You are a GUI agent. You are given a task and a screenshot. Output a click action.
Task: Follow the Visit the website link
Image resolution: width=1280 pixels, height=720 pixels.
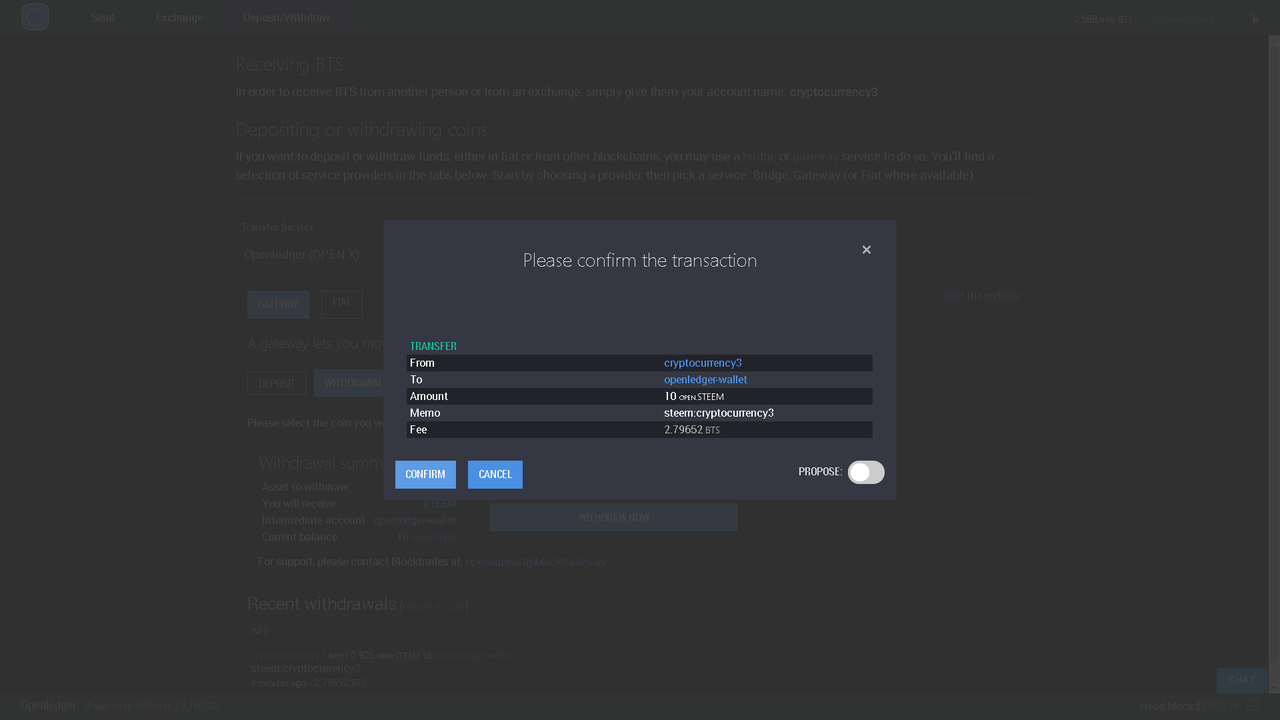(982, 296)
